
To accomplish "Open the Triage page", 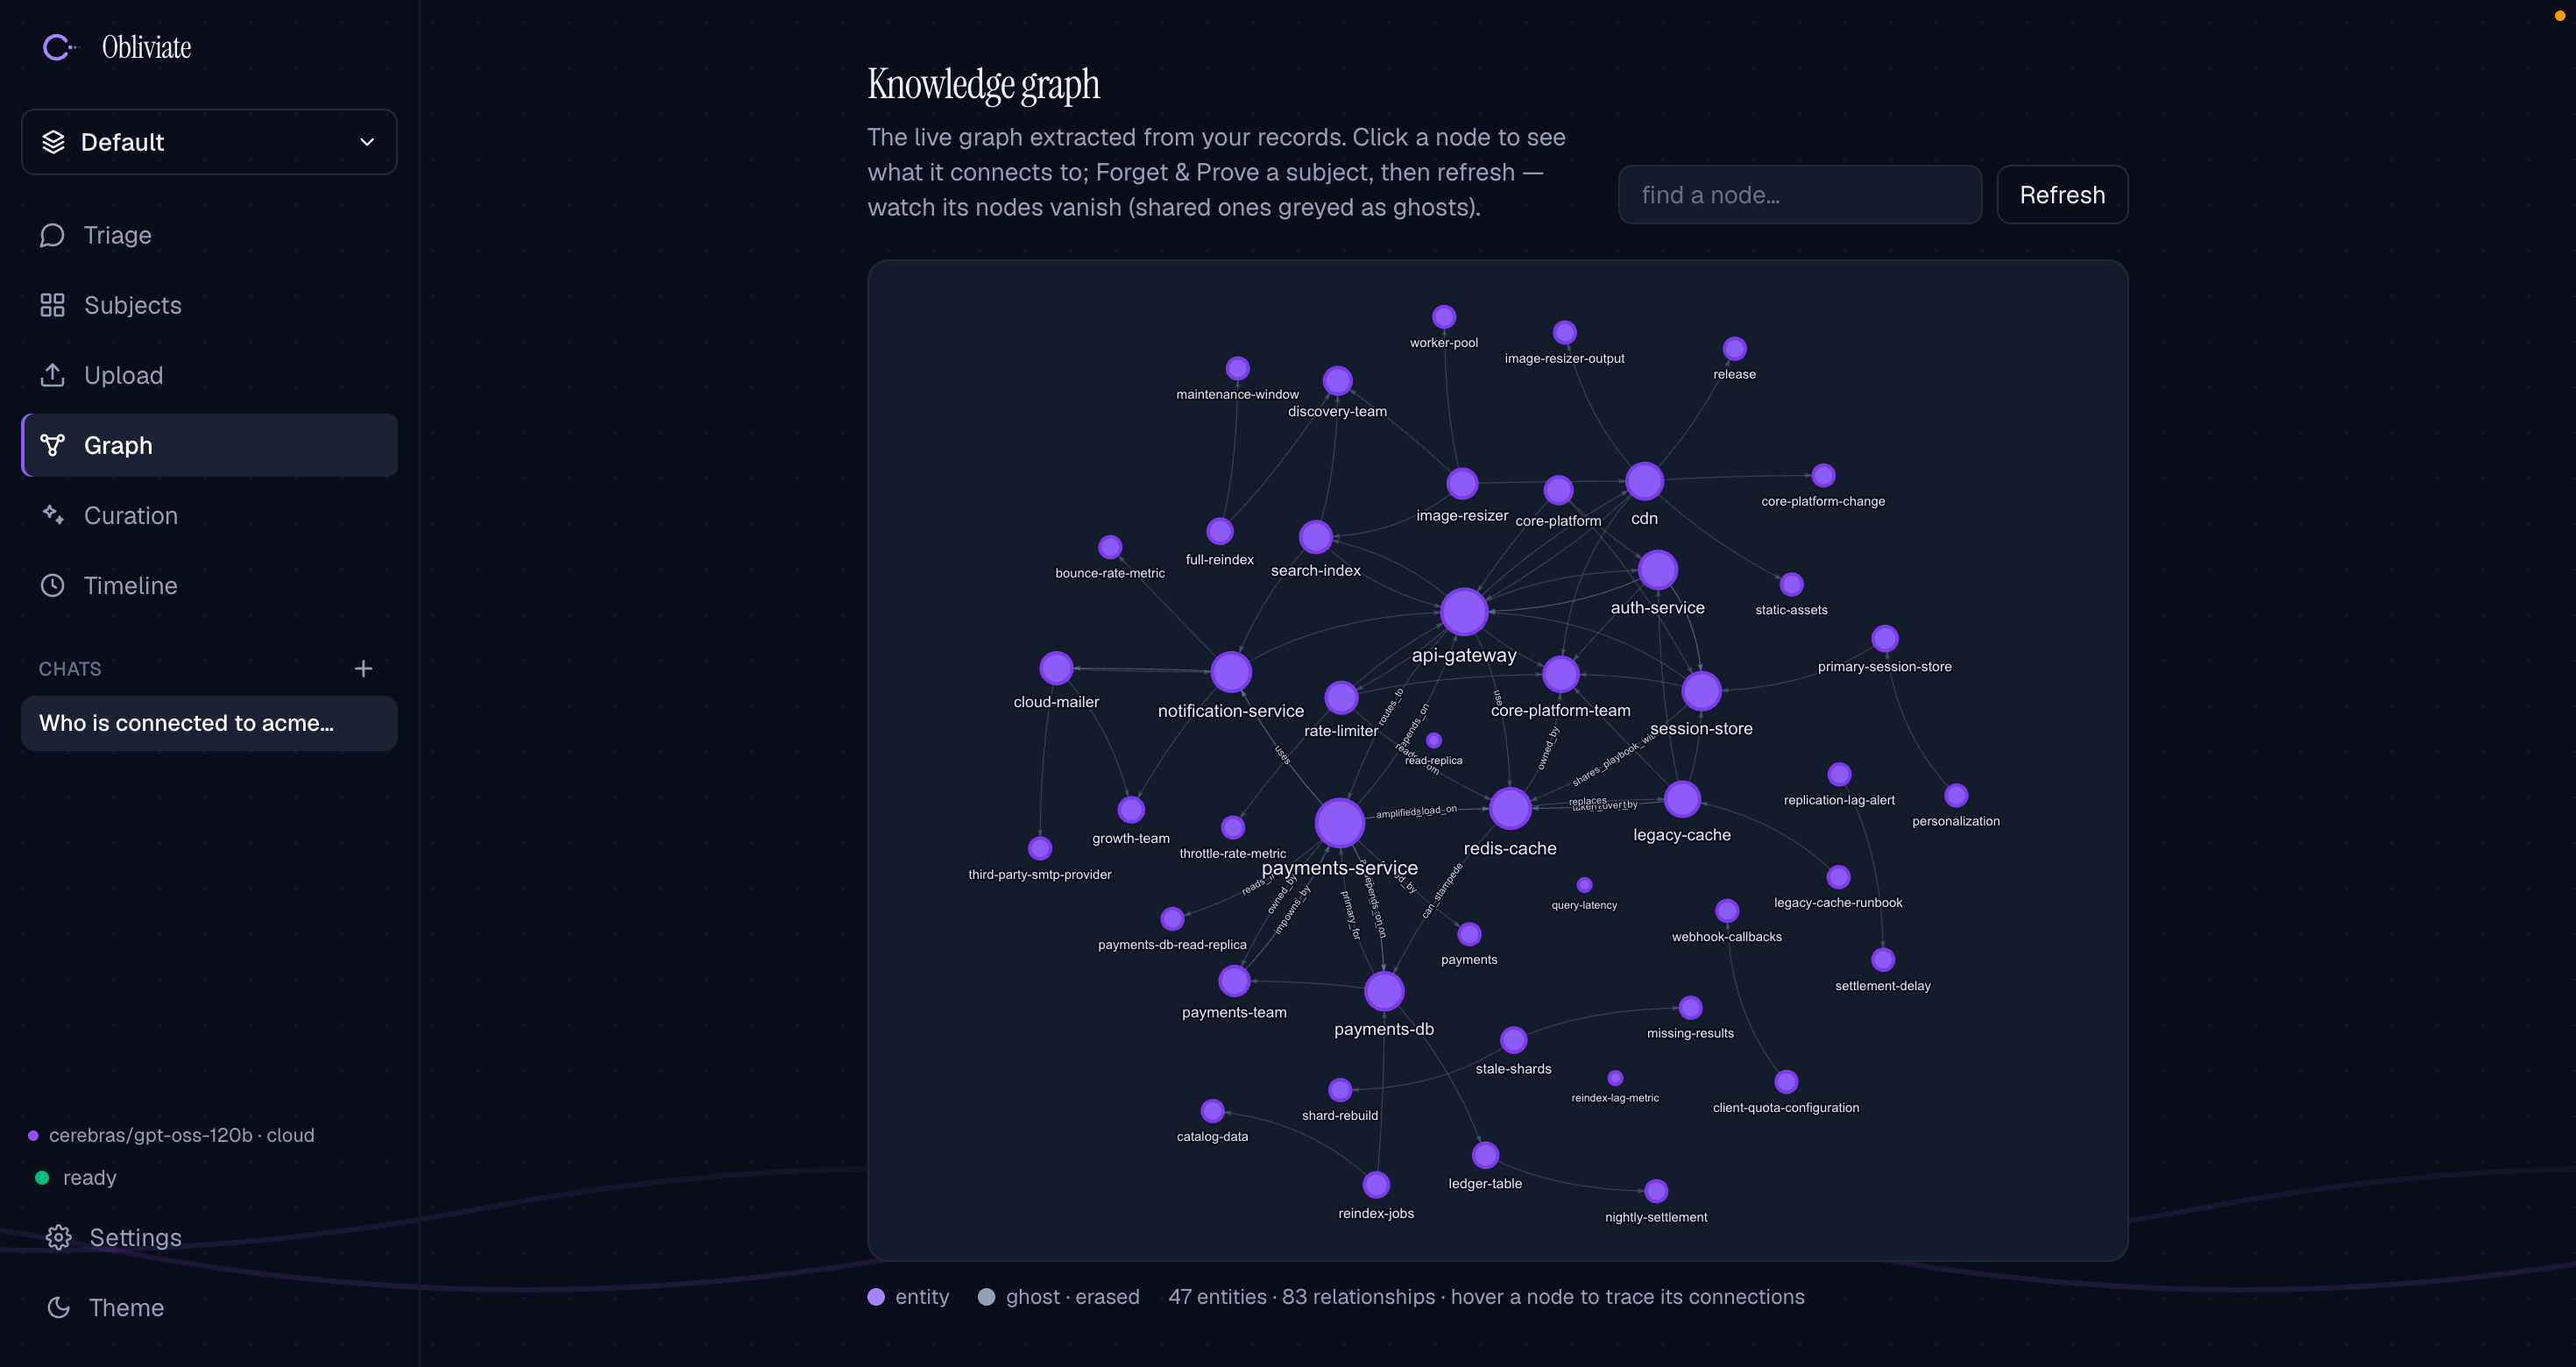I will click(x=209, y=235).
